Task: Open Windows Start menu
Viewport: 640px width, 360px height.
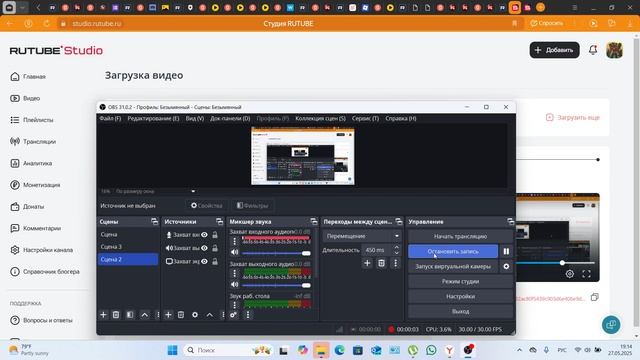Action: click(172, 350)
